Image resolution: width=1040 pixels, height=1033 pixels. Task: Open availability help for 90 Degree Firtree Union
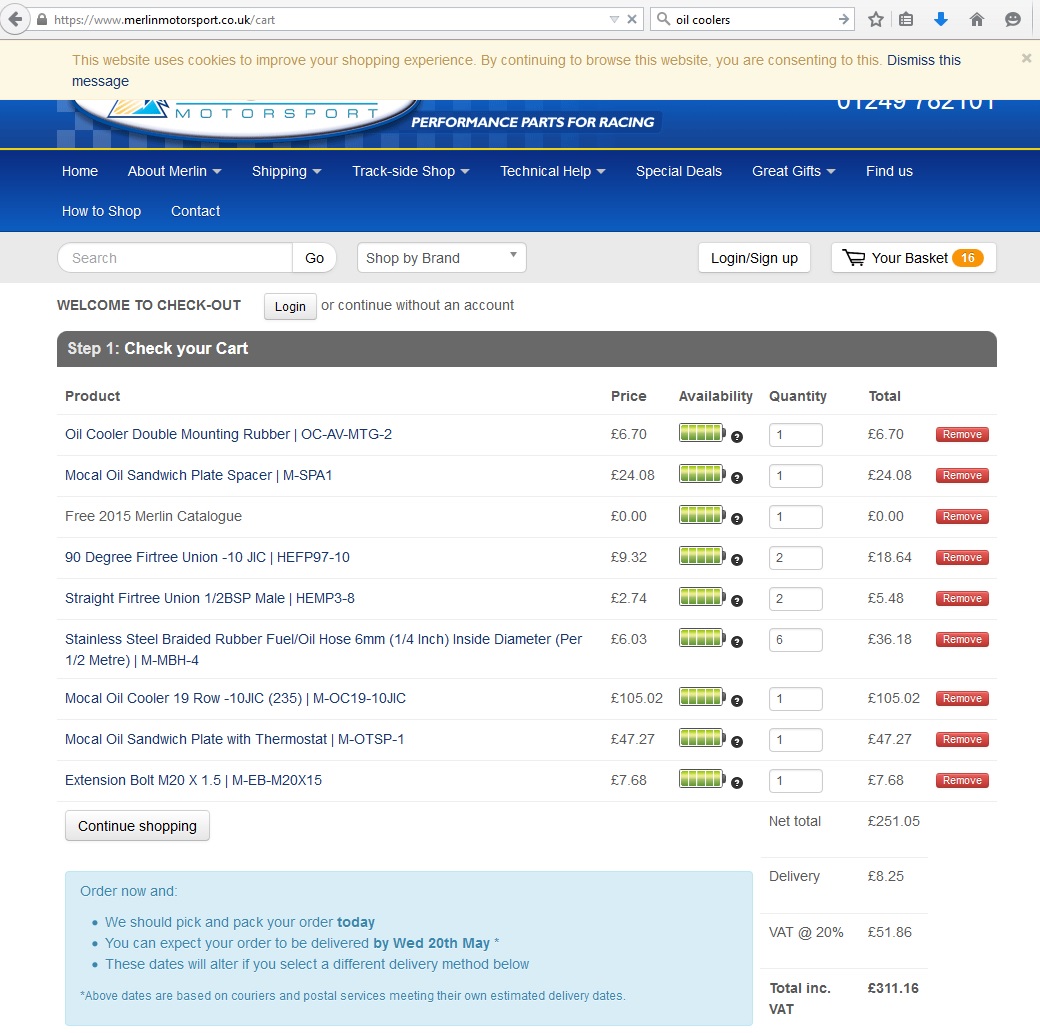click(x=736, y=560)
